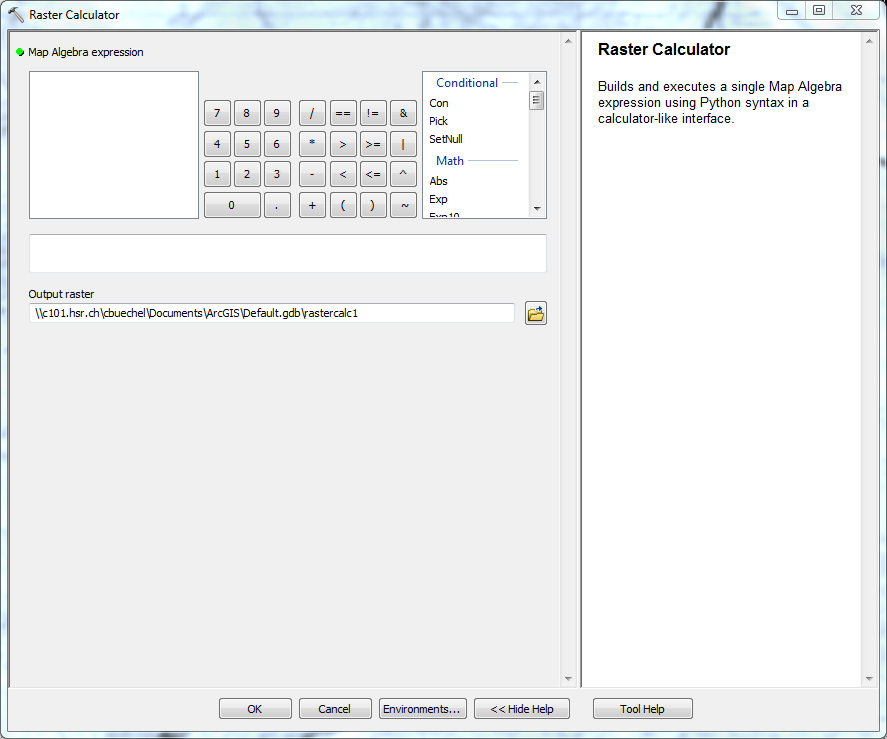Click the Output raster path field
This screenshot has width=887, height=739.
(271, 314)
